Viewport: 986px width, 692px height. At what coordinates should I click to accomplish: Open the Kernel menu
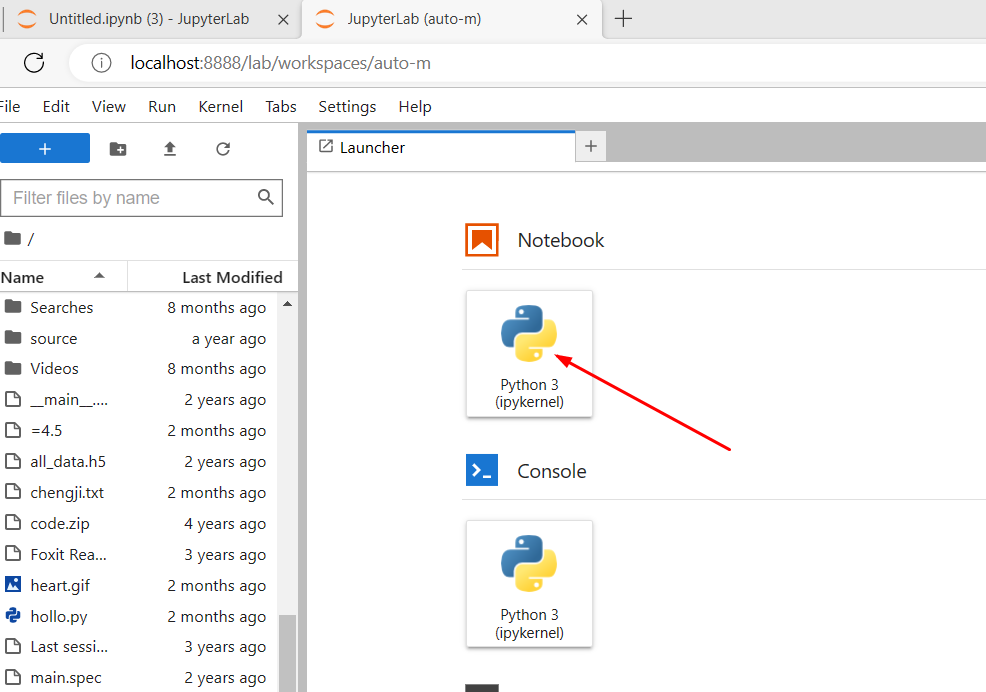click(221, 106)
